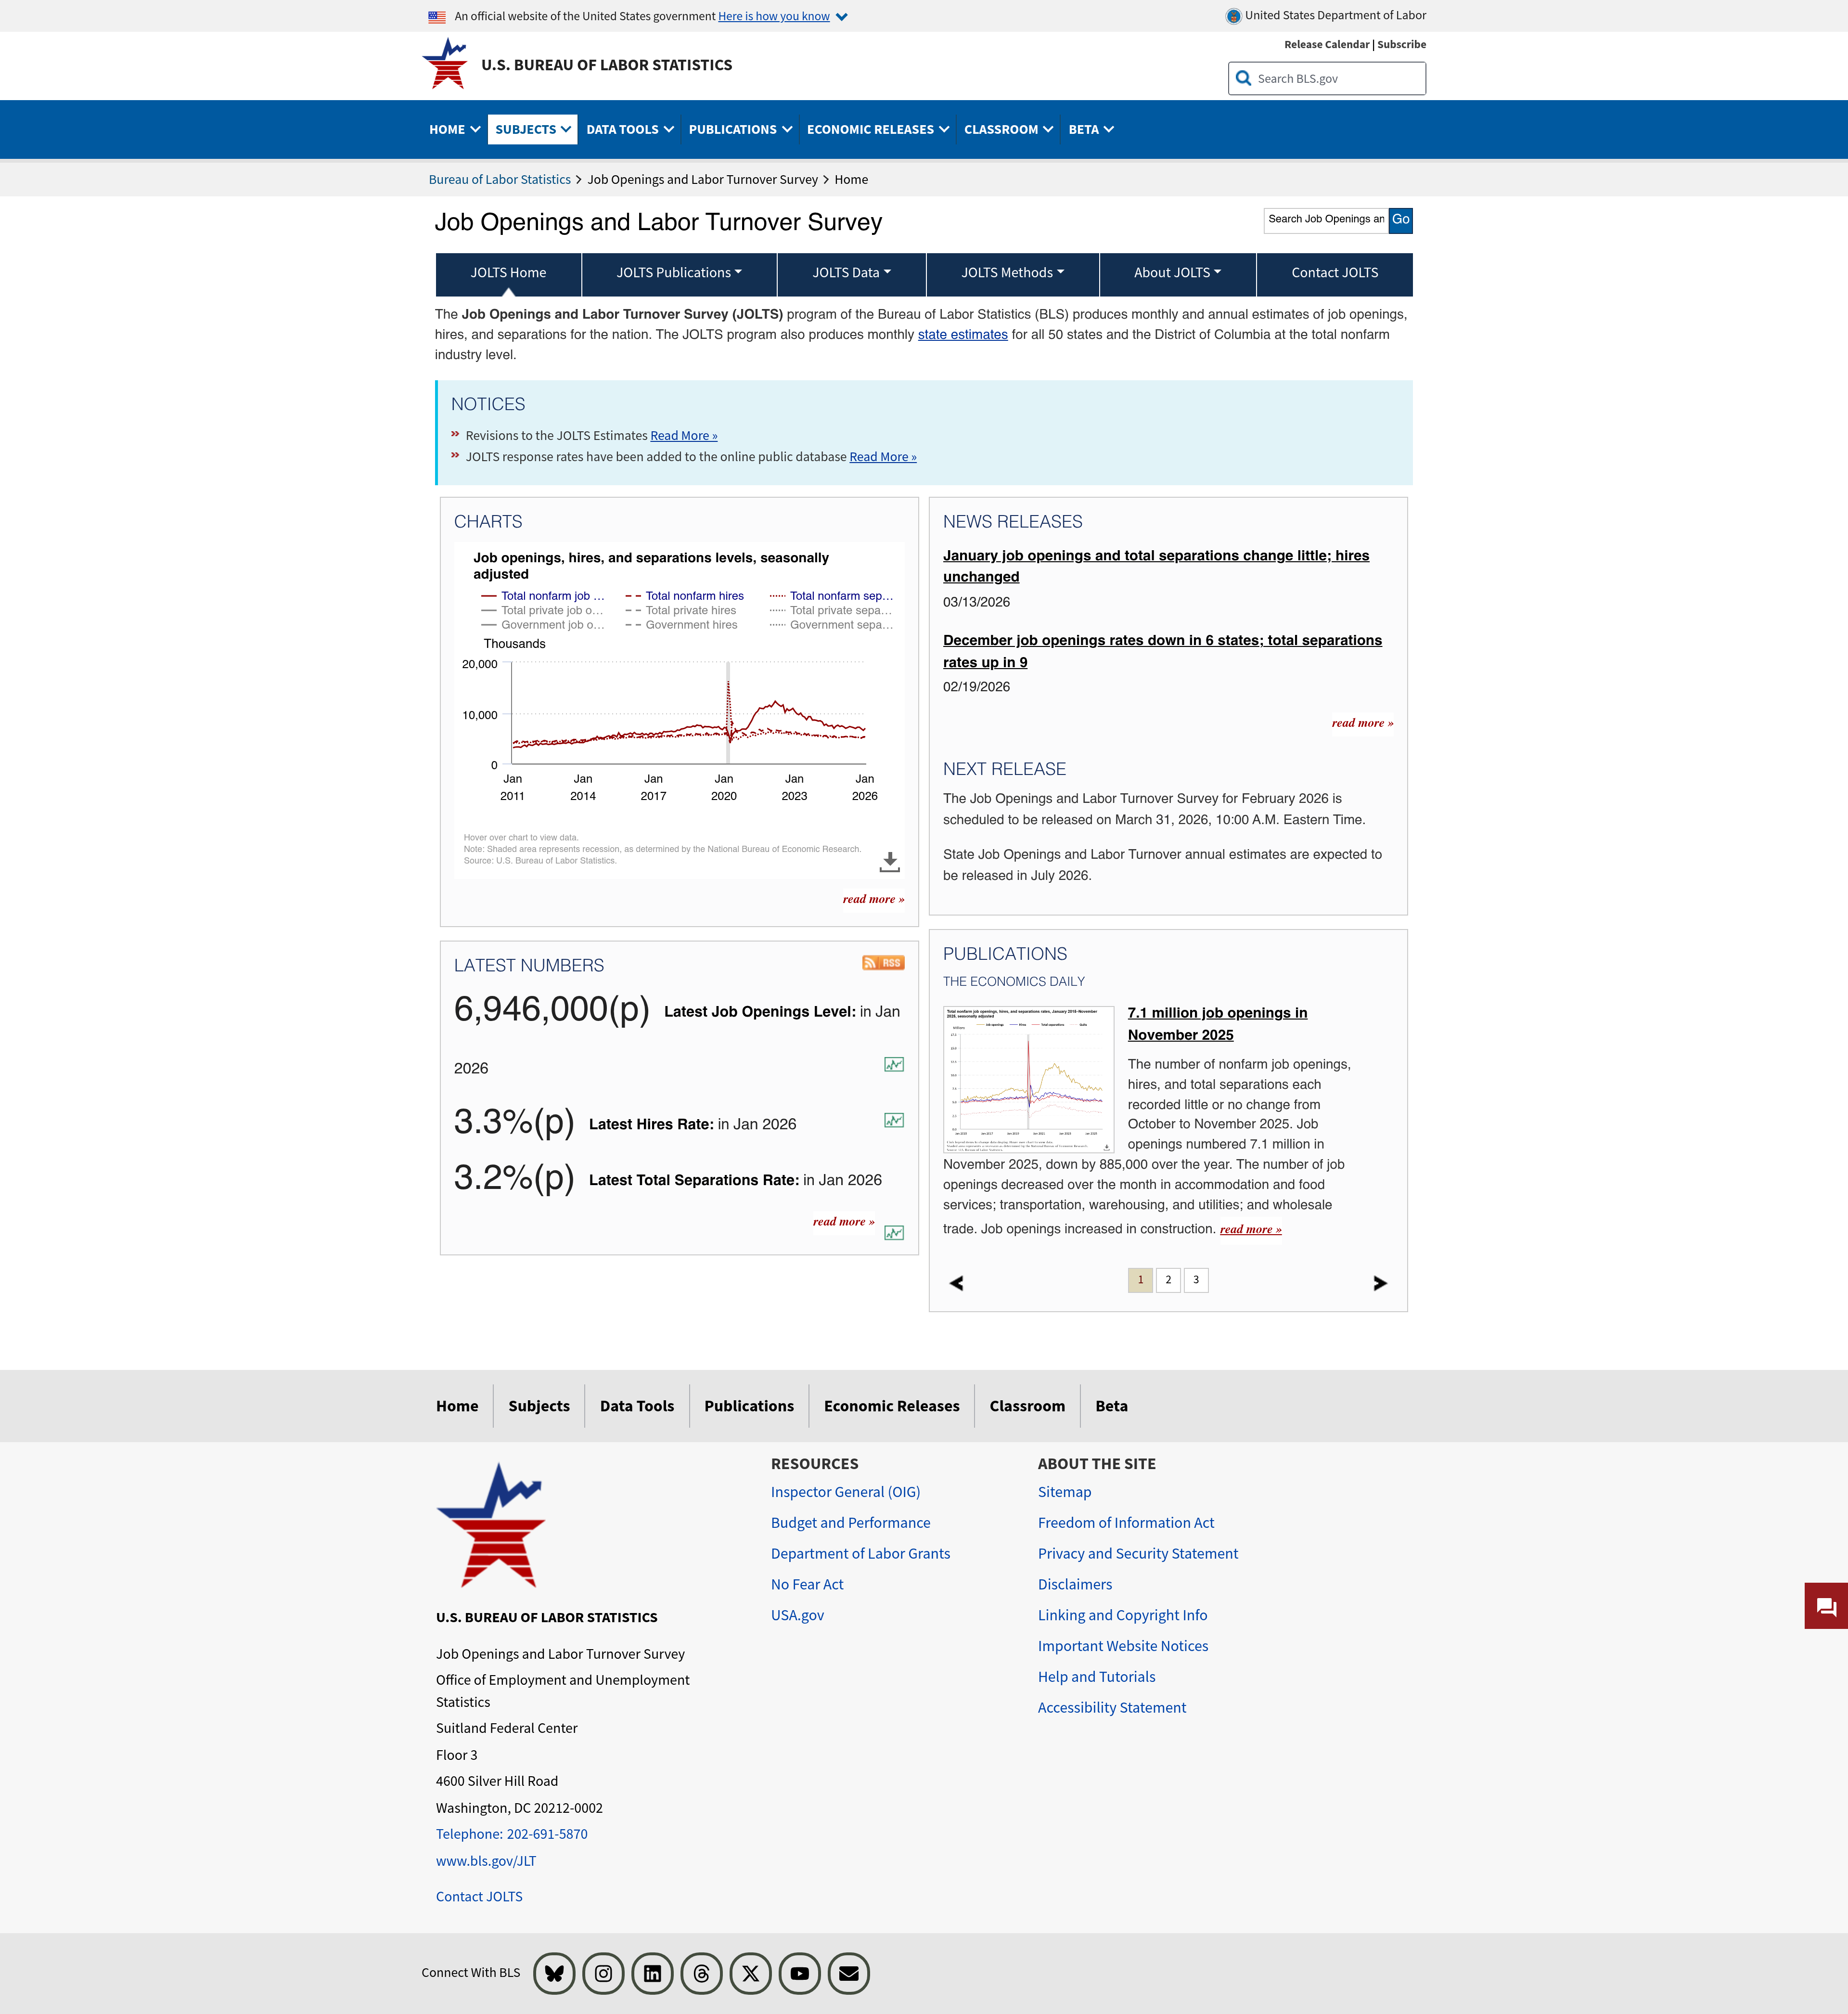1848x2014 pixels.
Task: Open Inspector General (OIG) footer link
Action: coord(845,1492)
